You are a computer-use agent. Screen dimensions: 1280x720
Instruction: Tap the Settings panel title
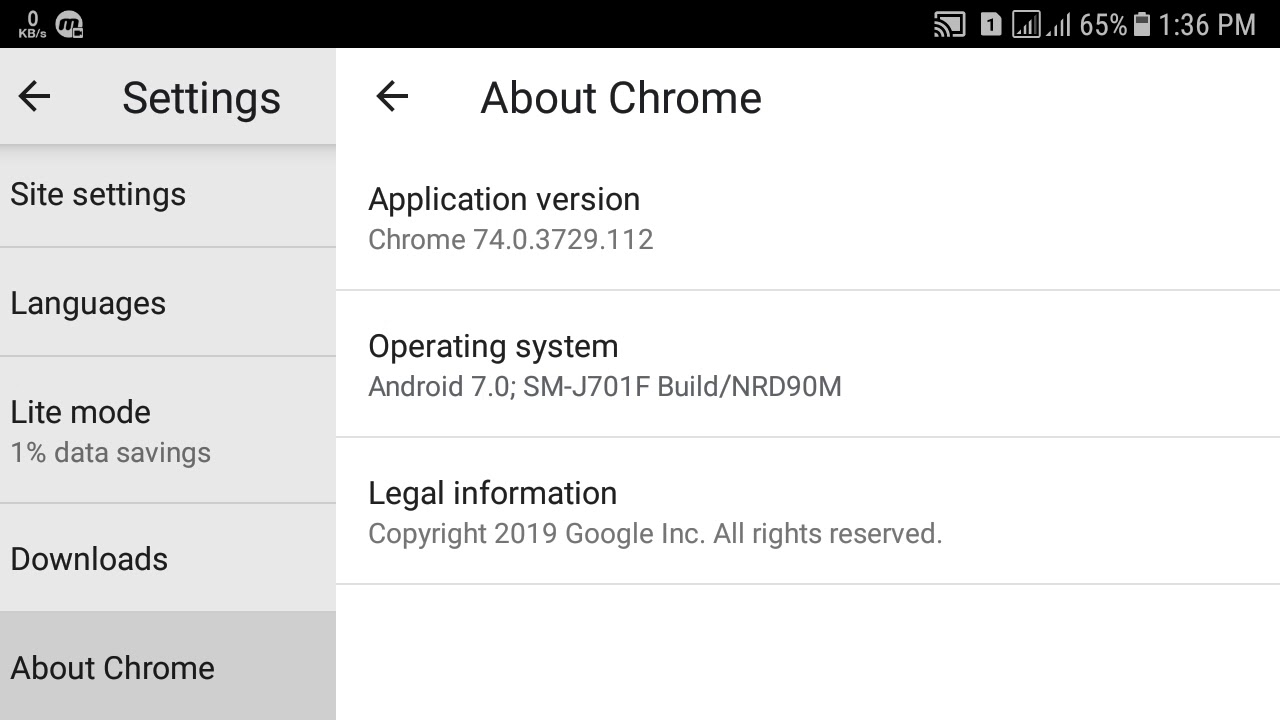tap(201, 98)
